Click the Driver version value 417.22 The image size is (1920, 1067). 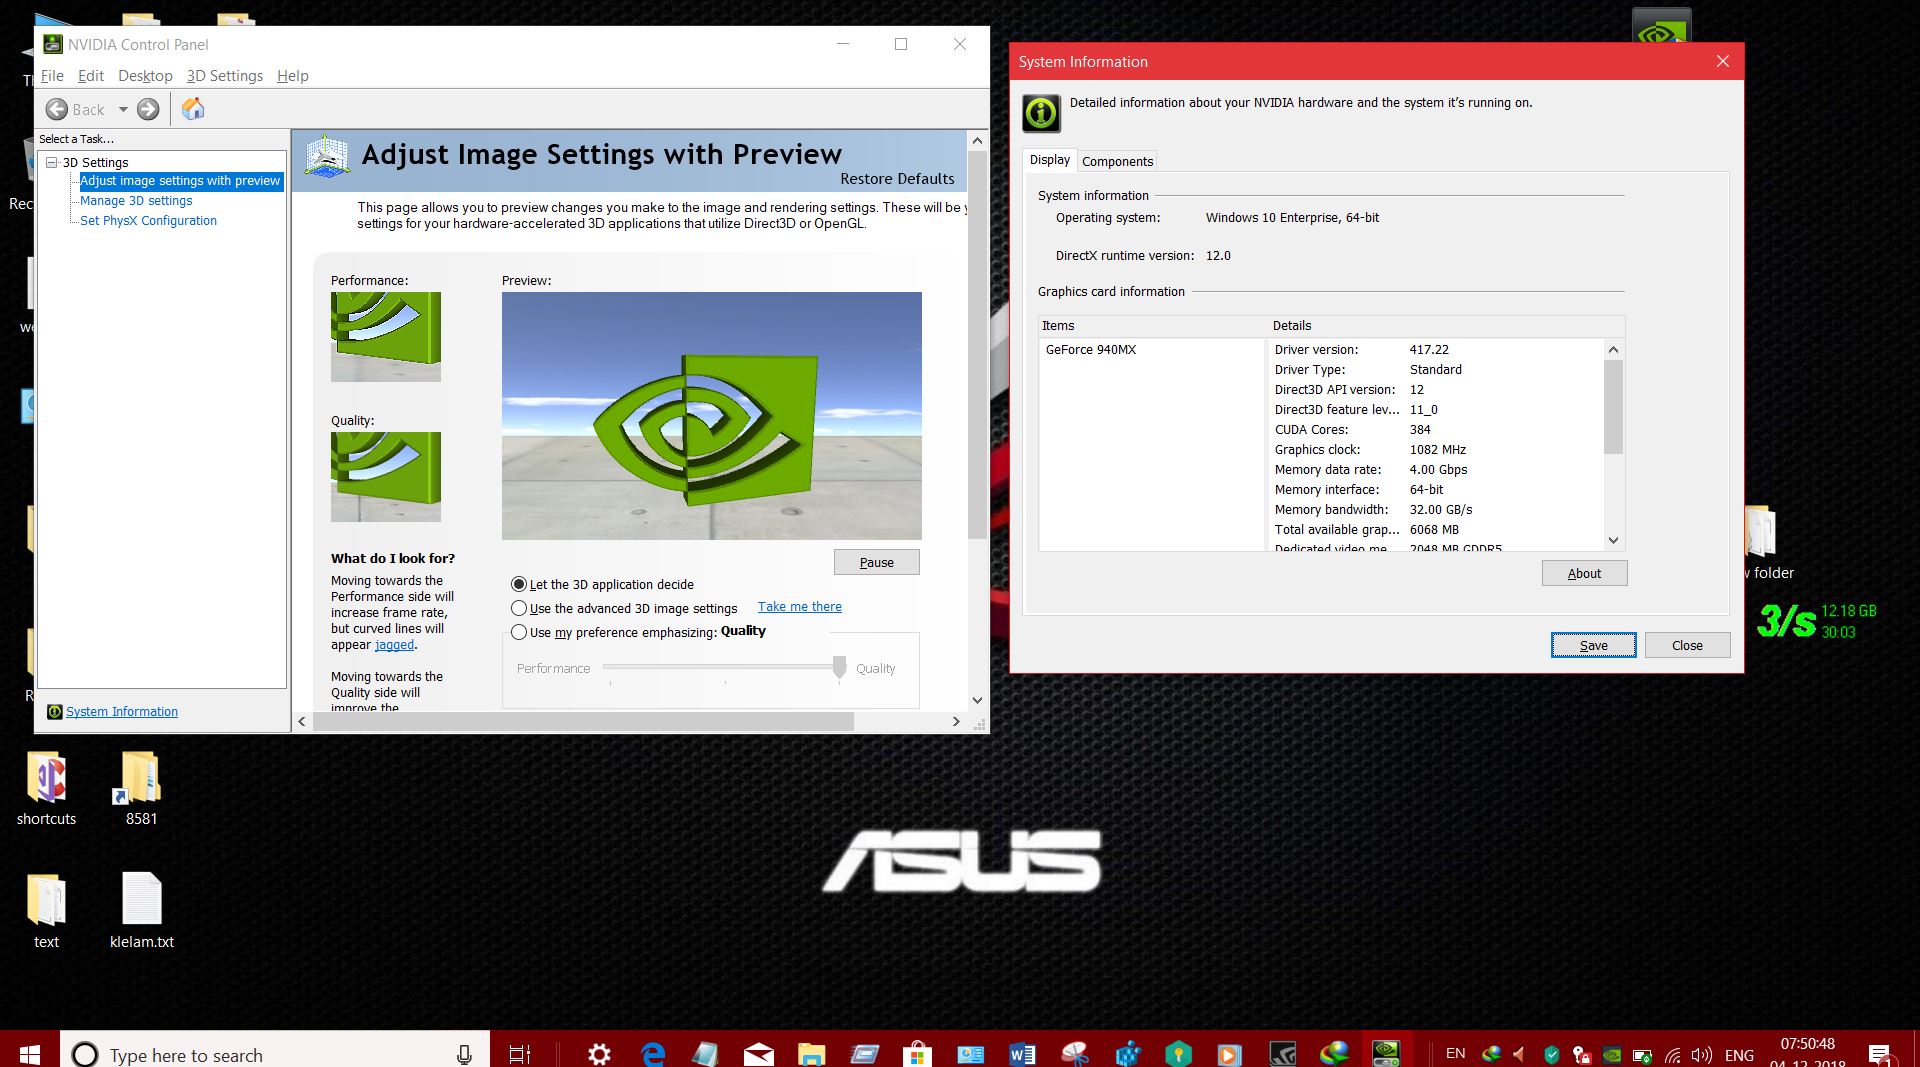(x=1429, y=350)
